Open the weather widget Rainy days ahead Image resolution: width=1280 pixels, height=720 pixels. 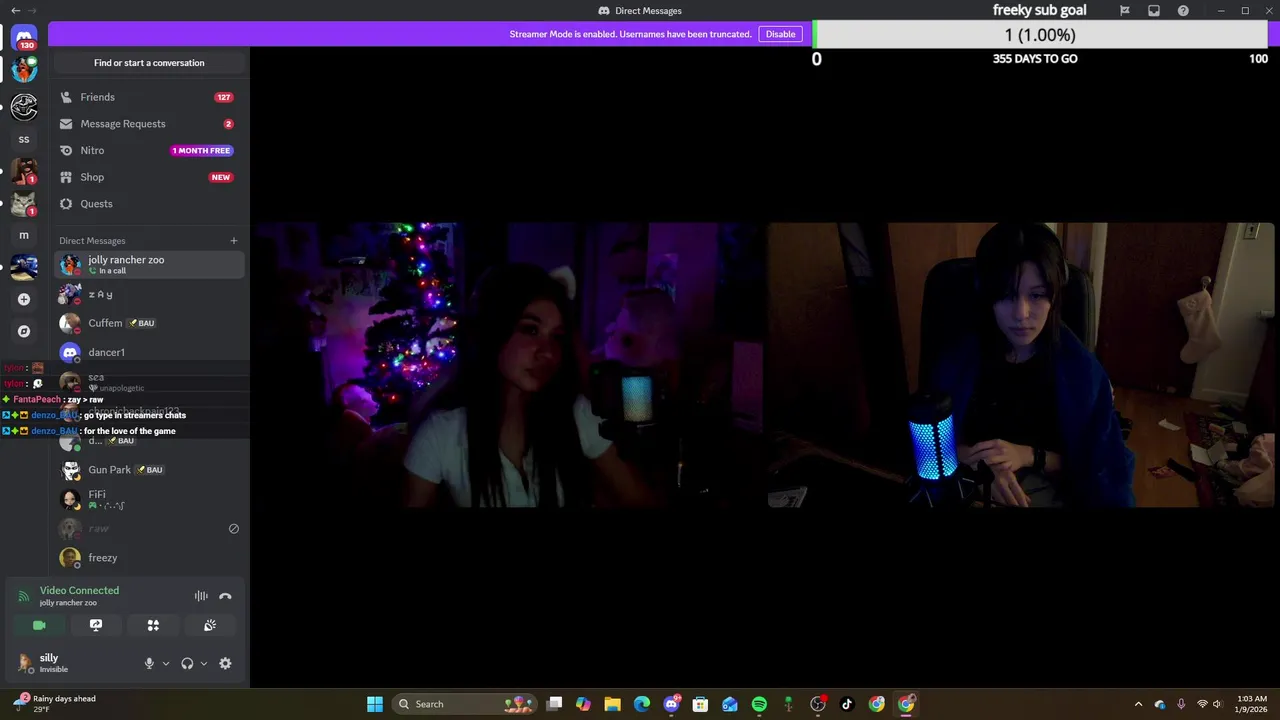point(55,704)
